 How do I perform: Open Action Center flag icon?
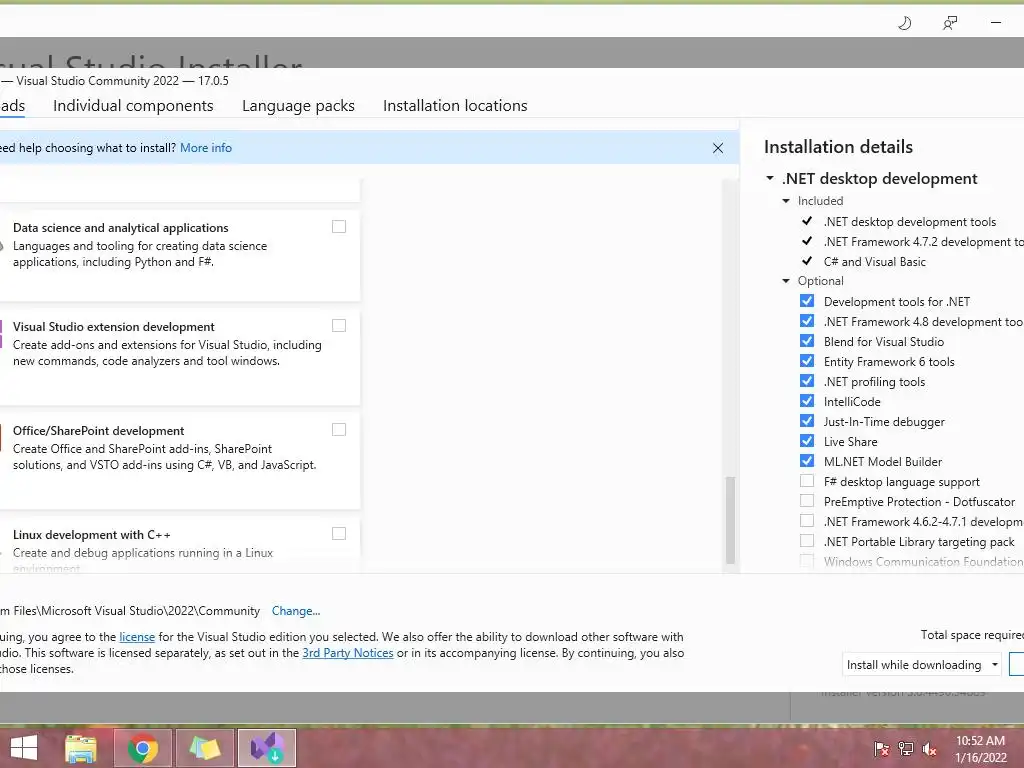(881, 748)
